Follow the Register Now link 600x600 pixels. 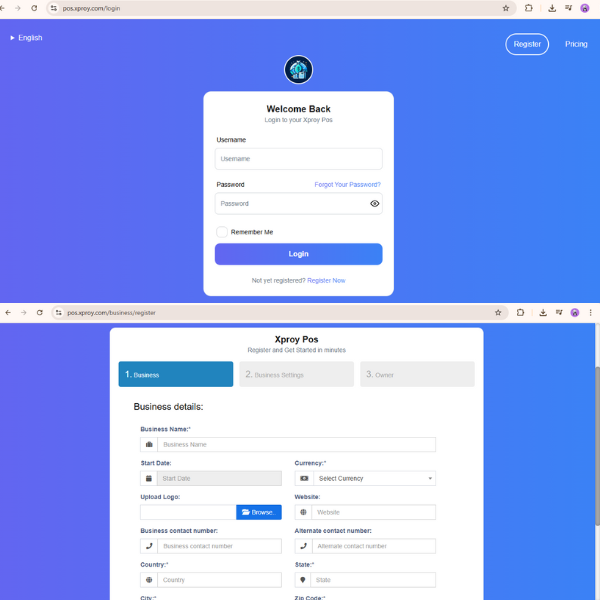pyautogui.click(x=326, y=280)
